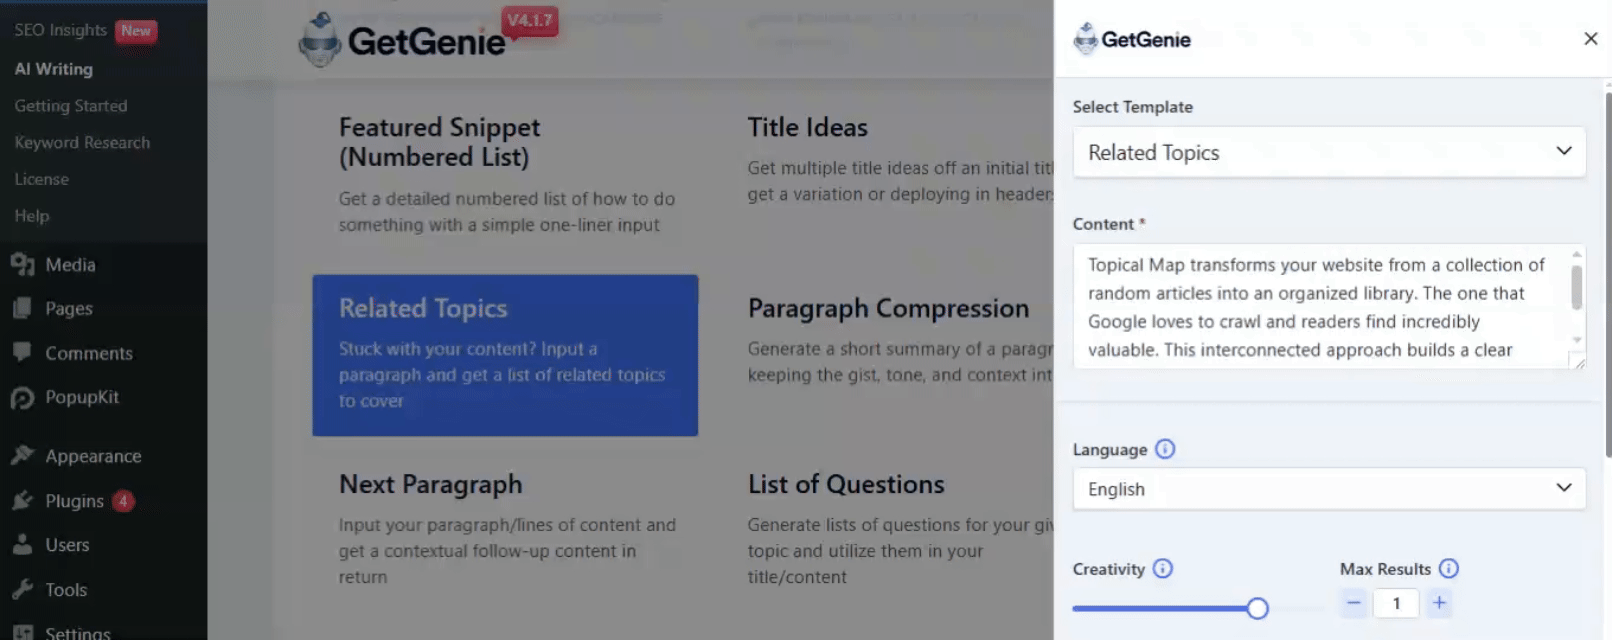Click the Max Results value field

pos(1396,603)
